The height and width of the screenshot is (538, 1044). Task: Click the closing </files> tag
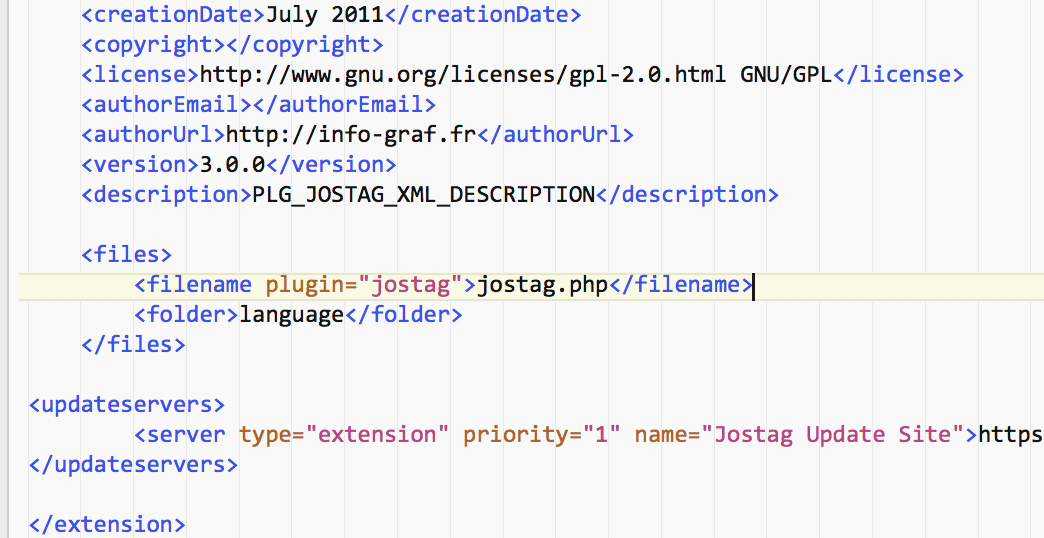pyautogui.click(x=133, y=344)
